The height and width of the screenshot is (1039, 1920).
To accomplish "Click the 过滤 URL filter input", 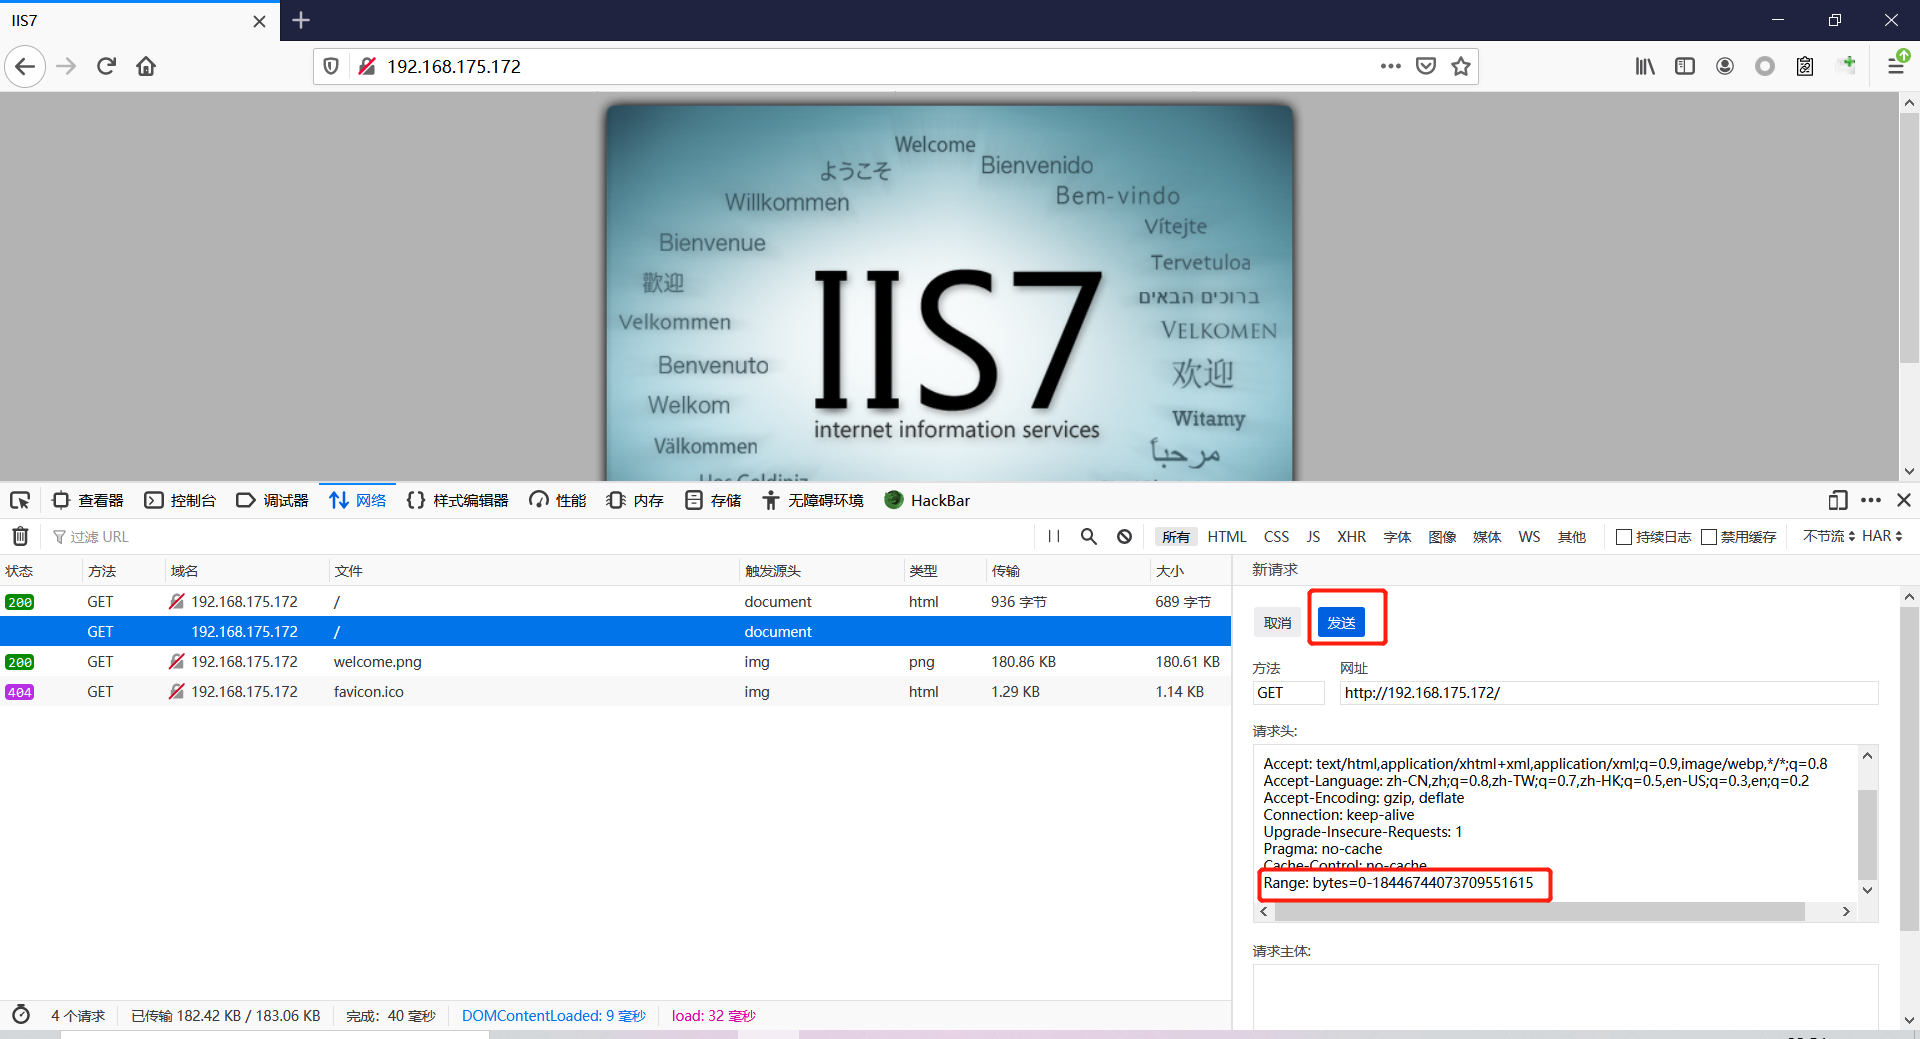I will [540, 537].
